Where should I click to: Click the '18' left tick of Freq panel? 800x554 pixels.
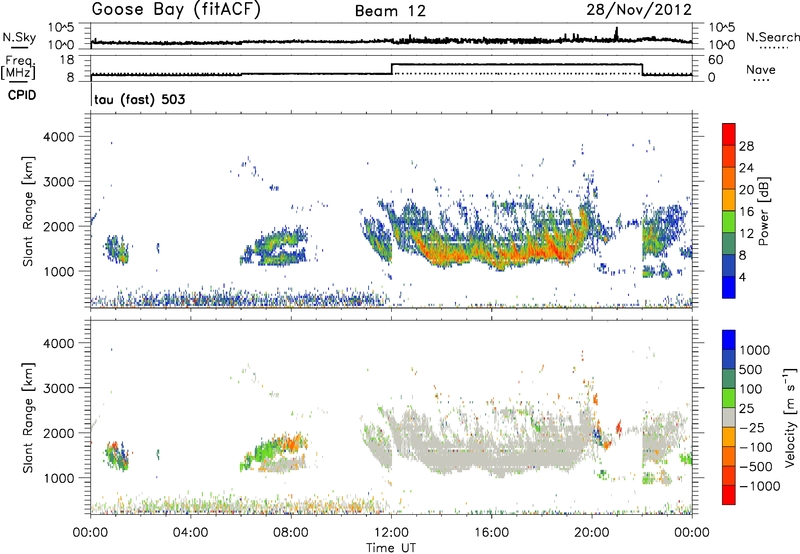coord(67,60)
